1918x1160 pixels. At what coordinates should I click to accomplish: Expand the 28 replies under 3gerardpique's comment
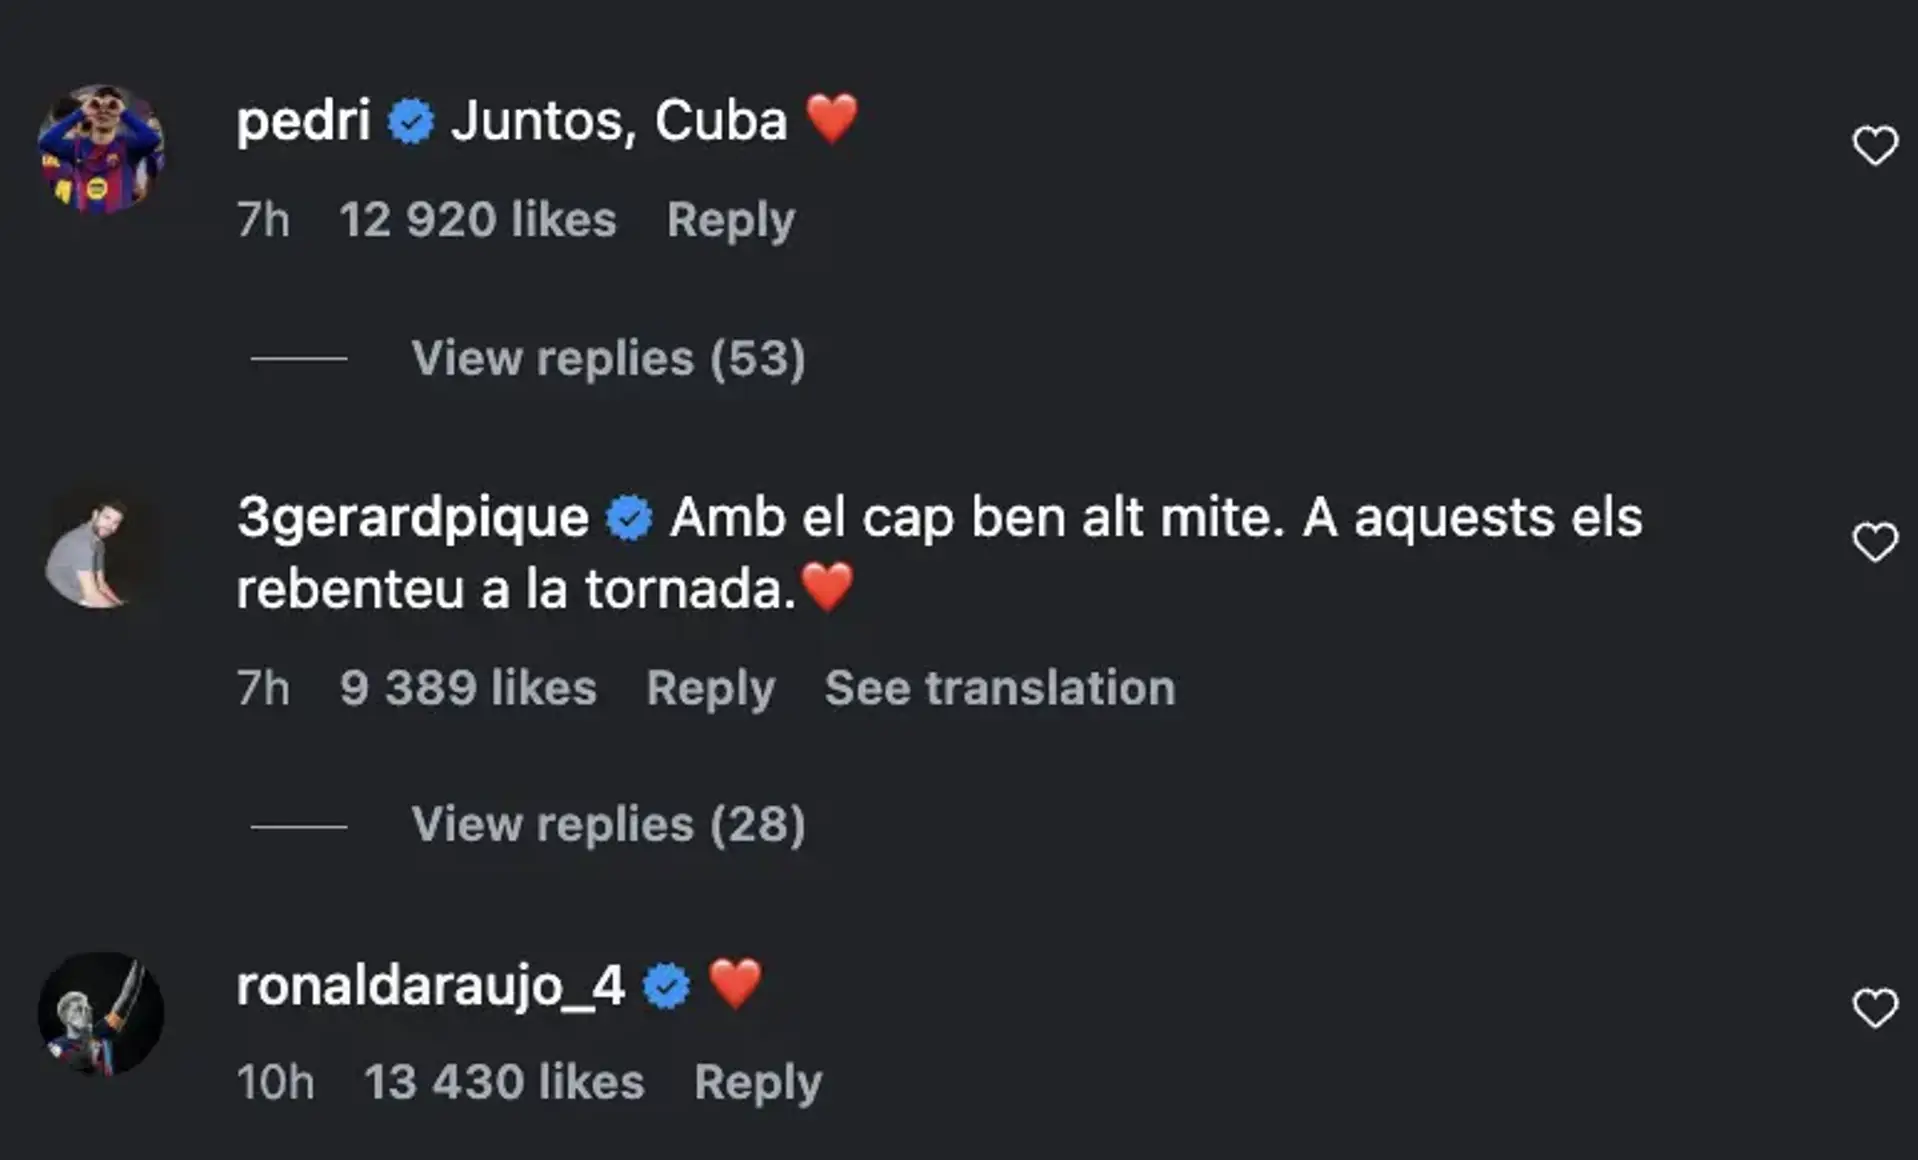point(607,825)
